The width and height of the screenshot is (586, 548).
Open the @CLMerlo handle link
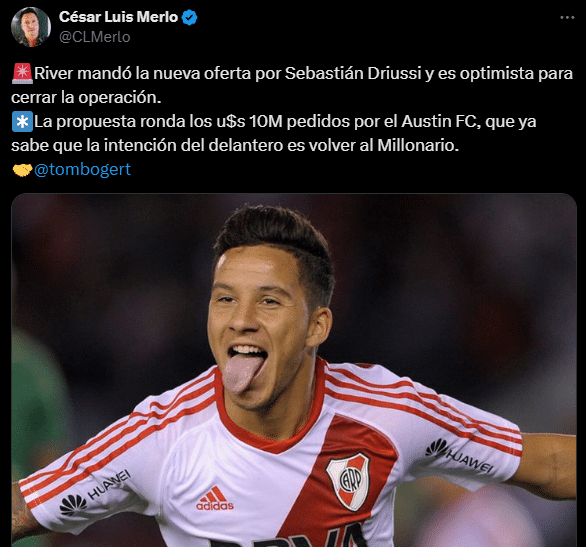95,37
